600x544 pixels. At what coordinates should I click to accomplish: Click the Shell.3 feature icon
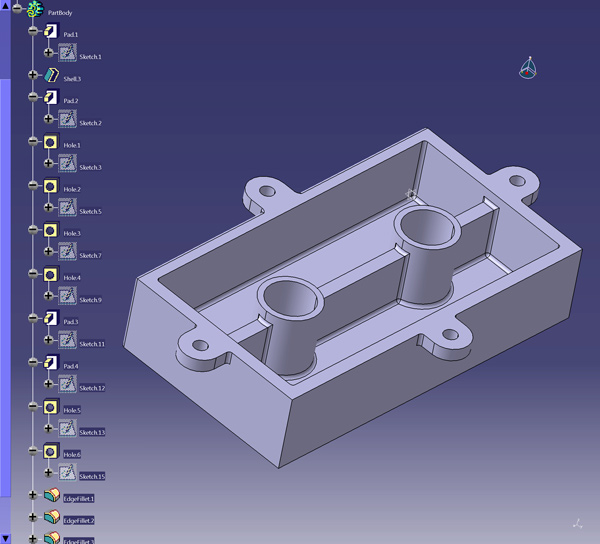click(x=52, y=76)
